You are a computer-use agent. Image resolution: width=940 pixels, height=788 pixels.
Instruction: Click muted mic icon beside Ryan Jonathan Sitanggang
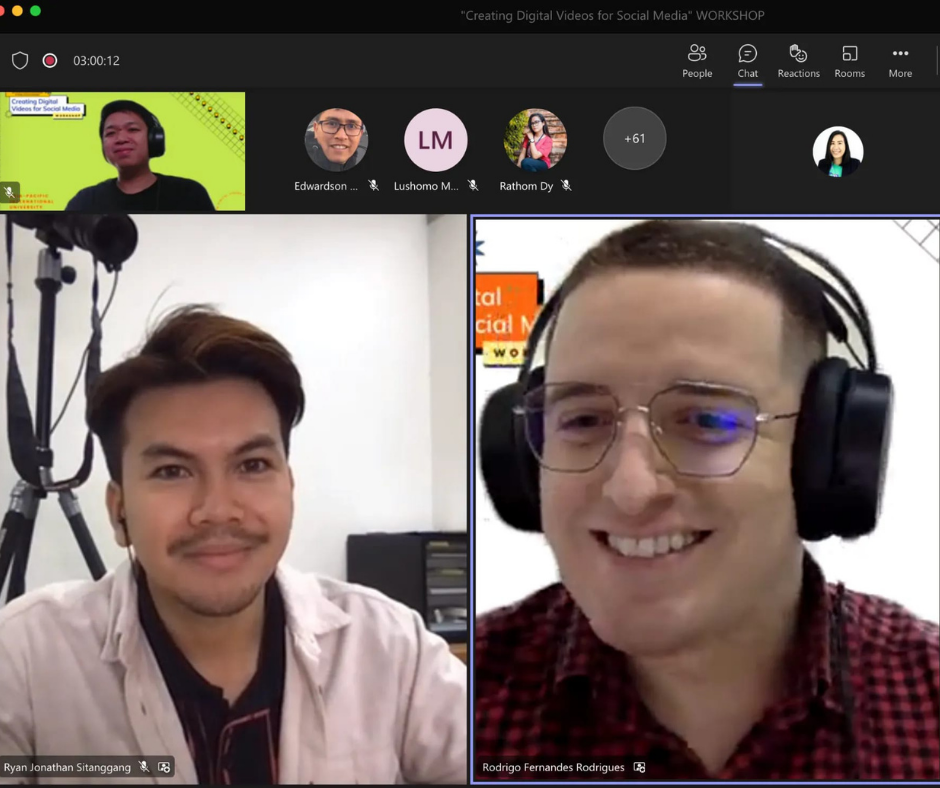pos(144,767)
